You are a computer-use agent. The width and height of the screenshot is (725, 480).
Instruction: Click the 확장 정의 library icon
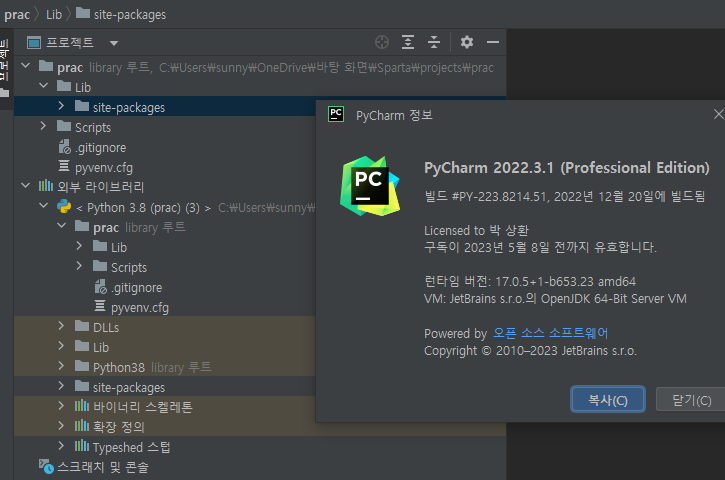(82, 426)
